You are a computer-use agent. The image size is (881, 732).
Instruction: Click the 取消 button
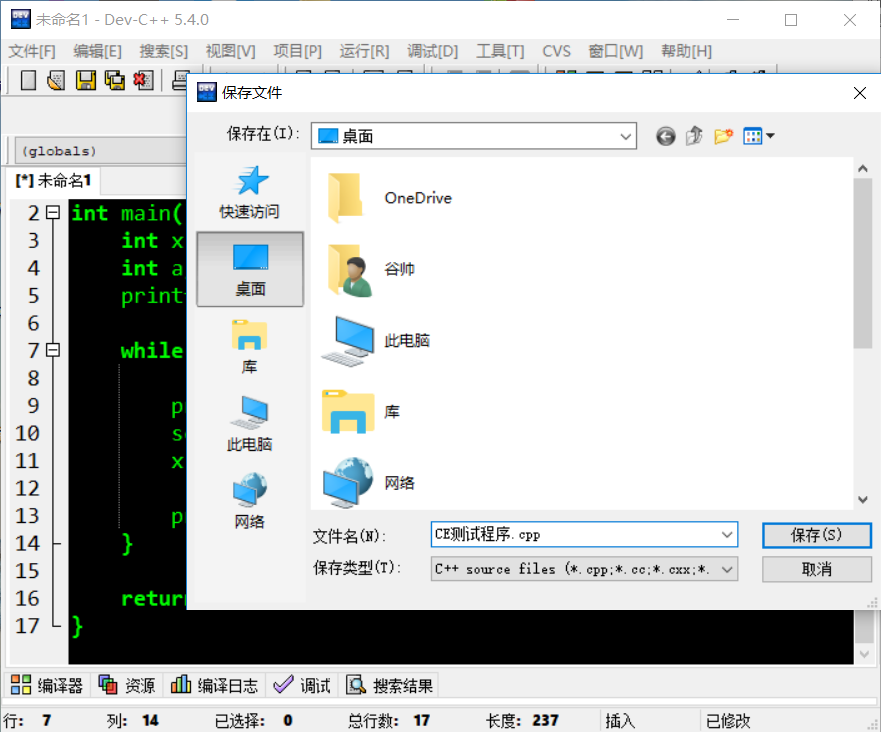(x=816, y=570)
